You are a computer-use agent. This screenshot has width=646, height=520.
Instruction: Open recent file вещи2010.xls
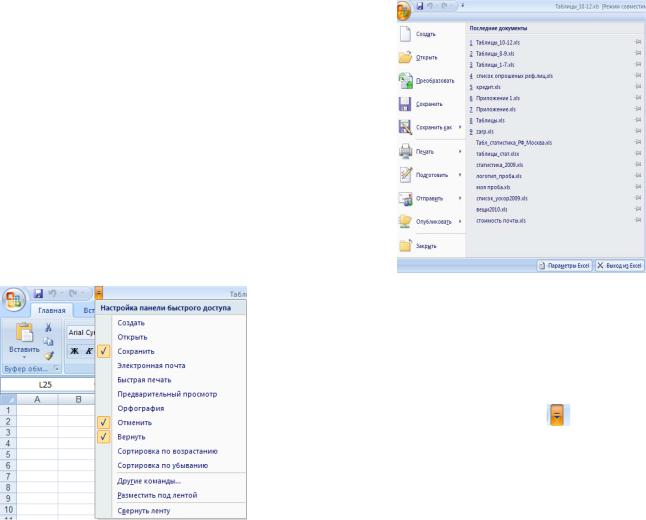pos(492,209)
